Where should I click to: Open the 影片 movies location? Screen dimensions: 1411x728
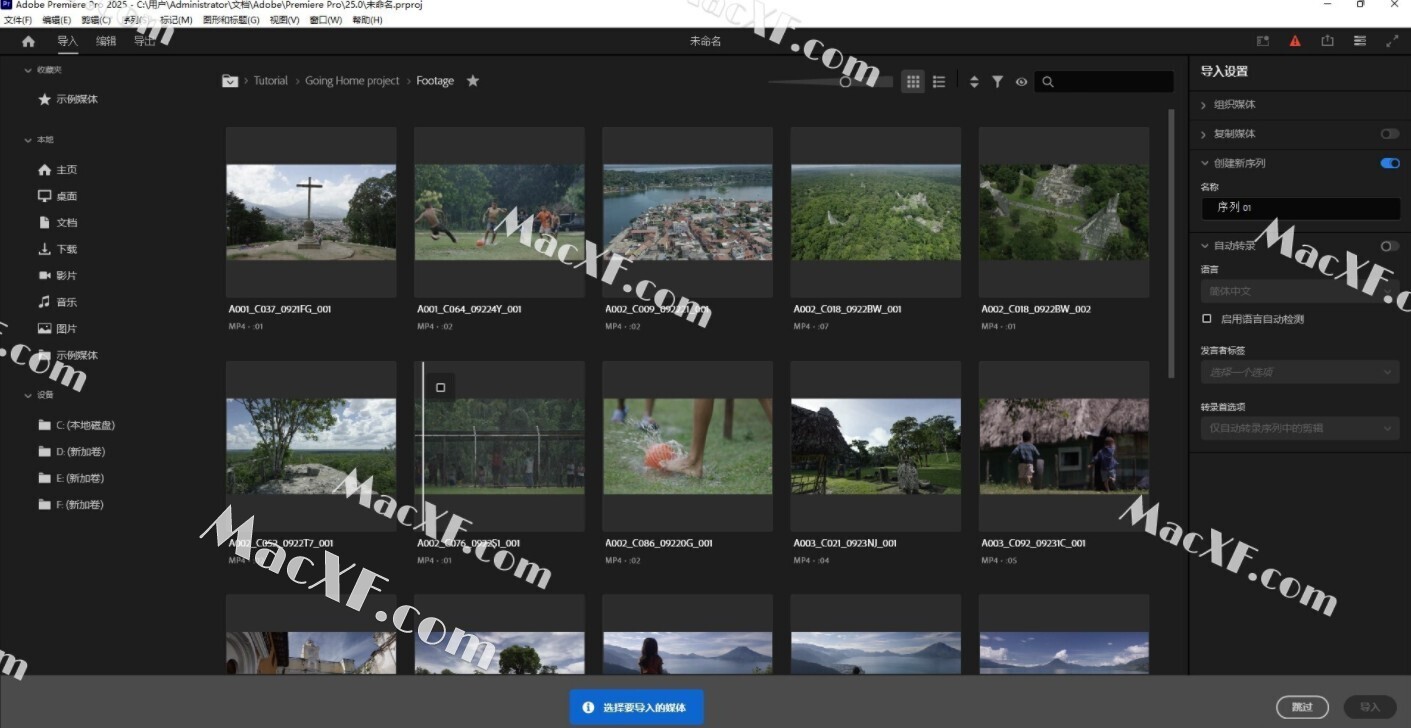click(x=66, y=275)
